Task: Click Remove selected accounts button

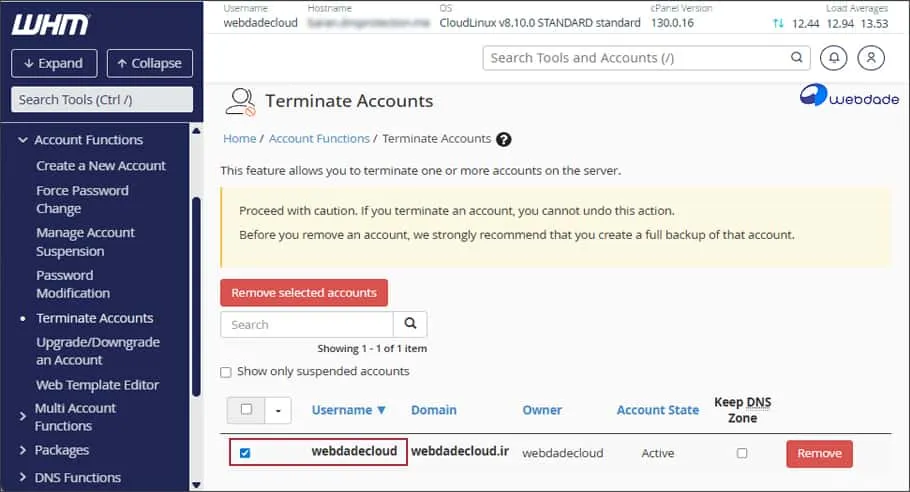Action: [304, 293]
